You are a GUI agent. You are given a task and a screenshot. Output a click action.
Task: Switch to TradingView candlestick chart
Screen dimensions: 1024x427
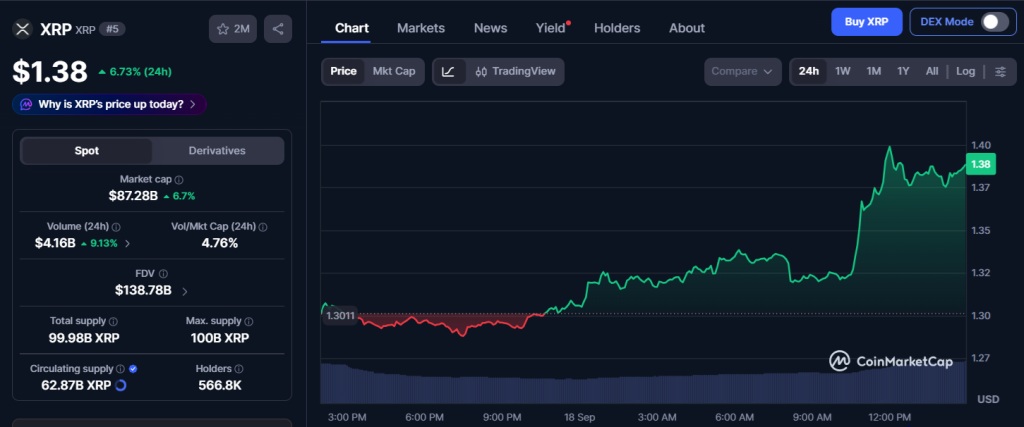pos(515,72)
